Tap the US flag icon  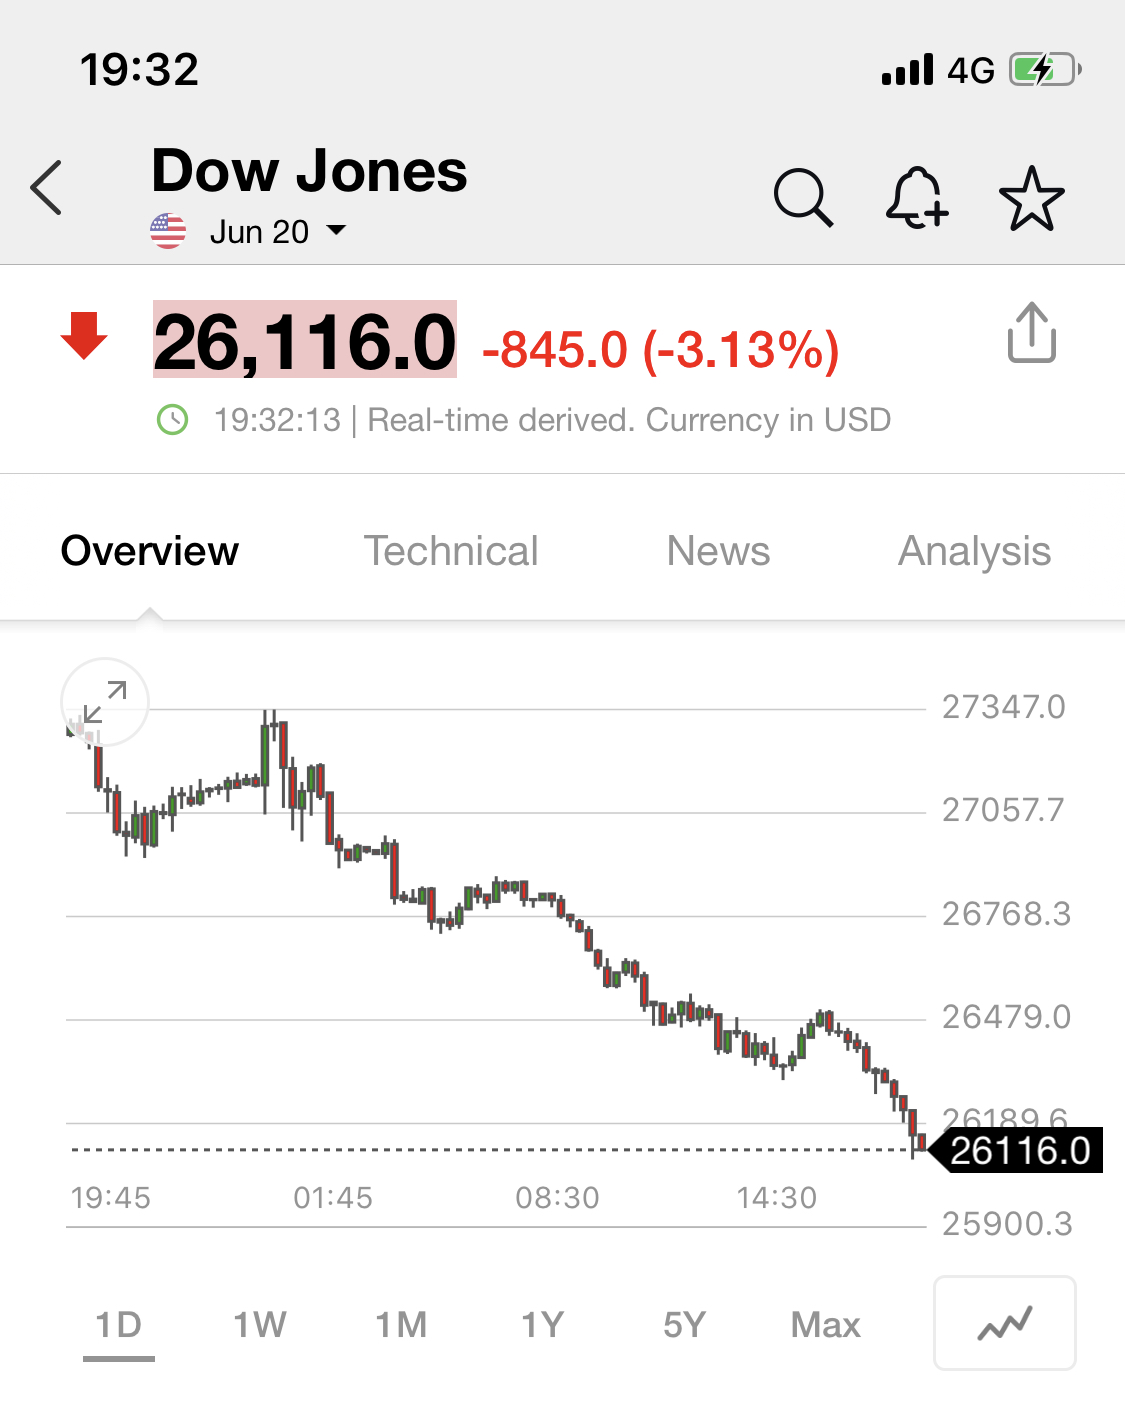click(x=168, y=231)
